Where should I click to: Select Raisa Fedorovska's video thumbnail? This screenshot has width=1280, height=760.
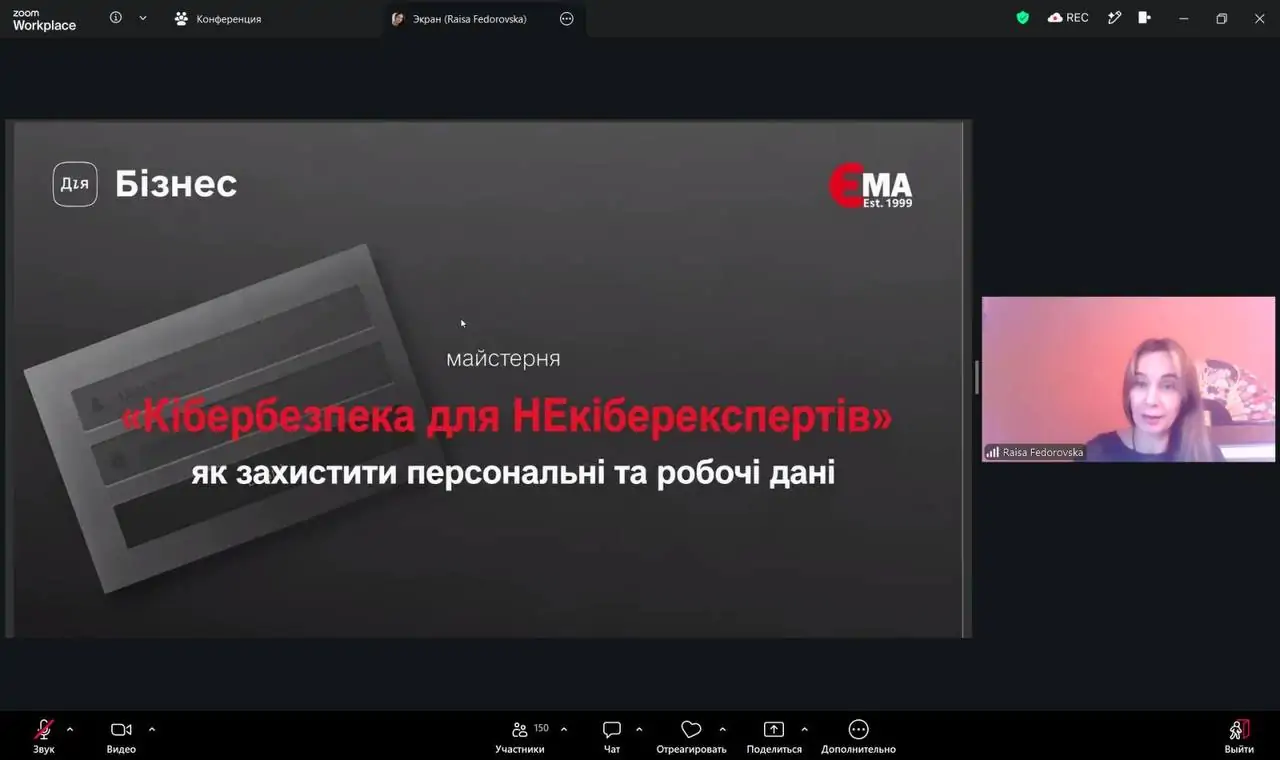1128,379
